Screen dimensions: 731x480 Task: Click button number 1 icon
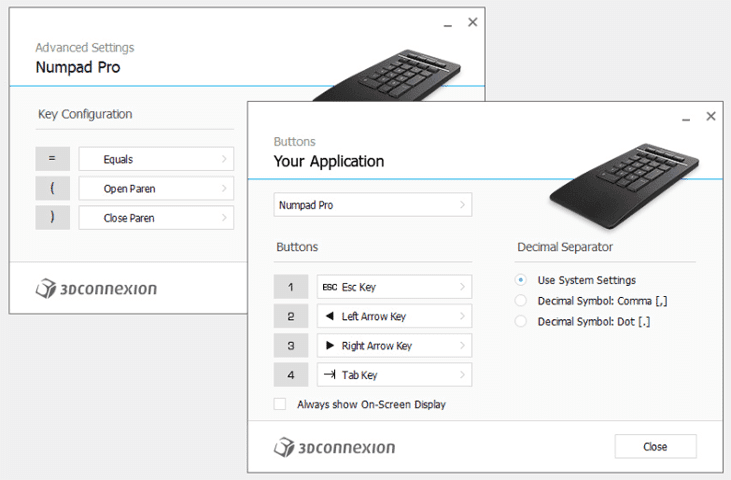(291, 287)
